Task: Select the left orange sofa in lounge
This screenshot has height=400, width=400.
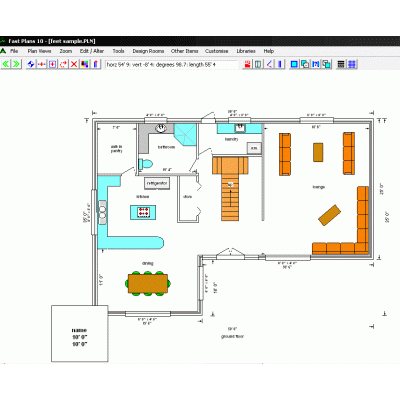Action: [285, 154]
